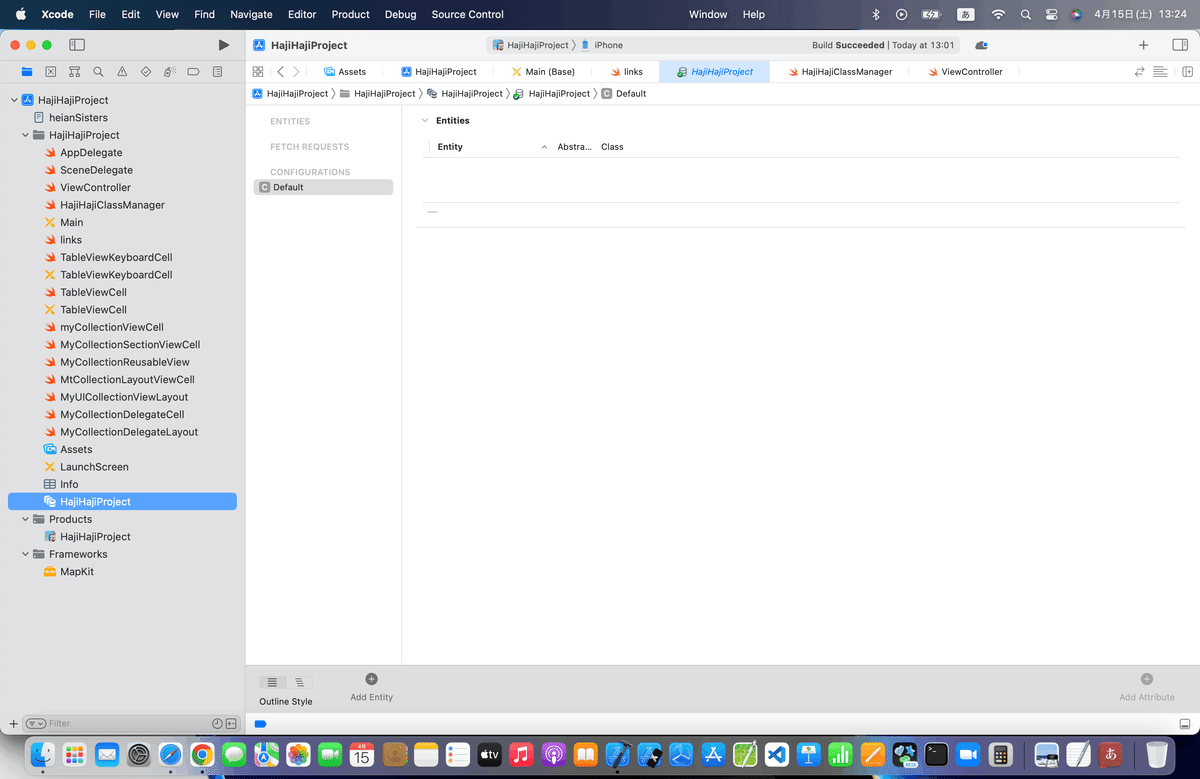This screenshot has width=1200, height=779.
Task: Click the related items grid icon
Action: 258,72
